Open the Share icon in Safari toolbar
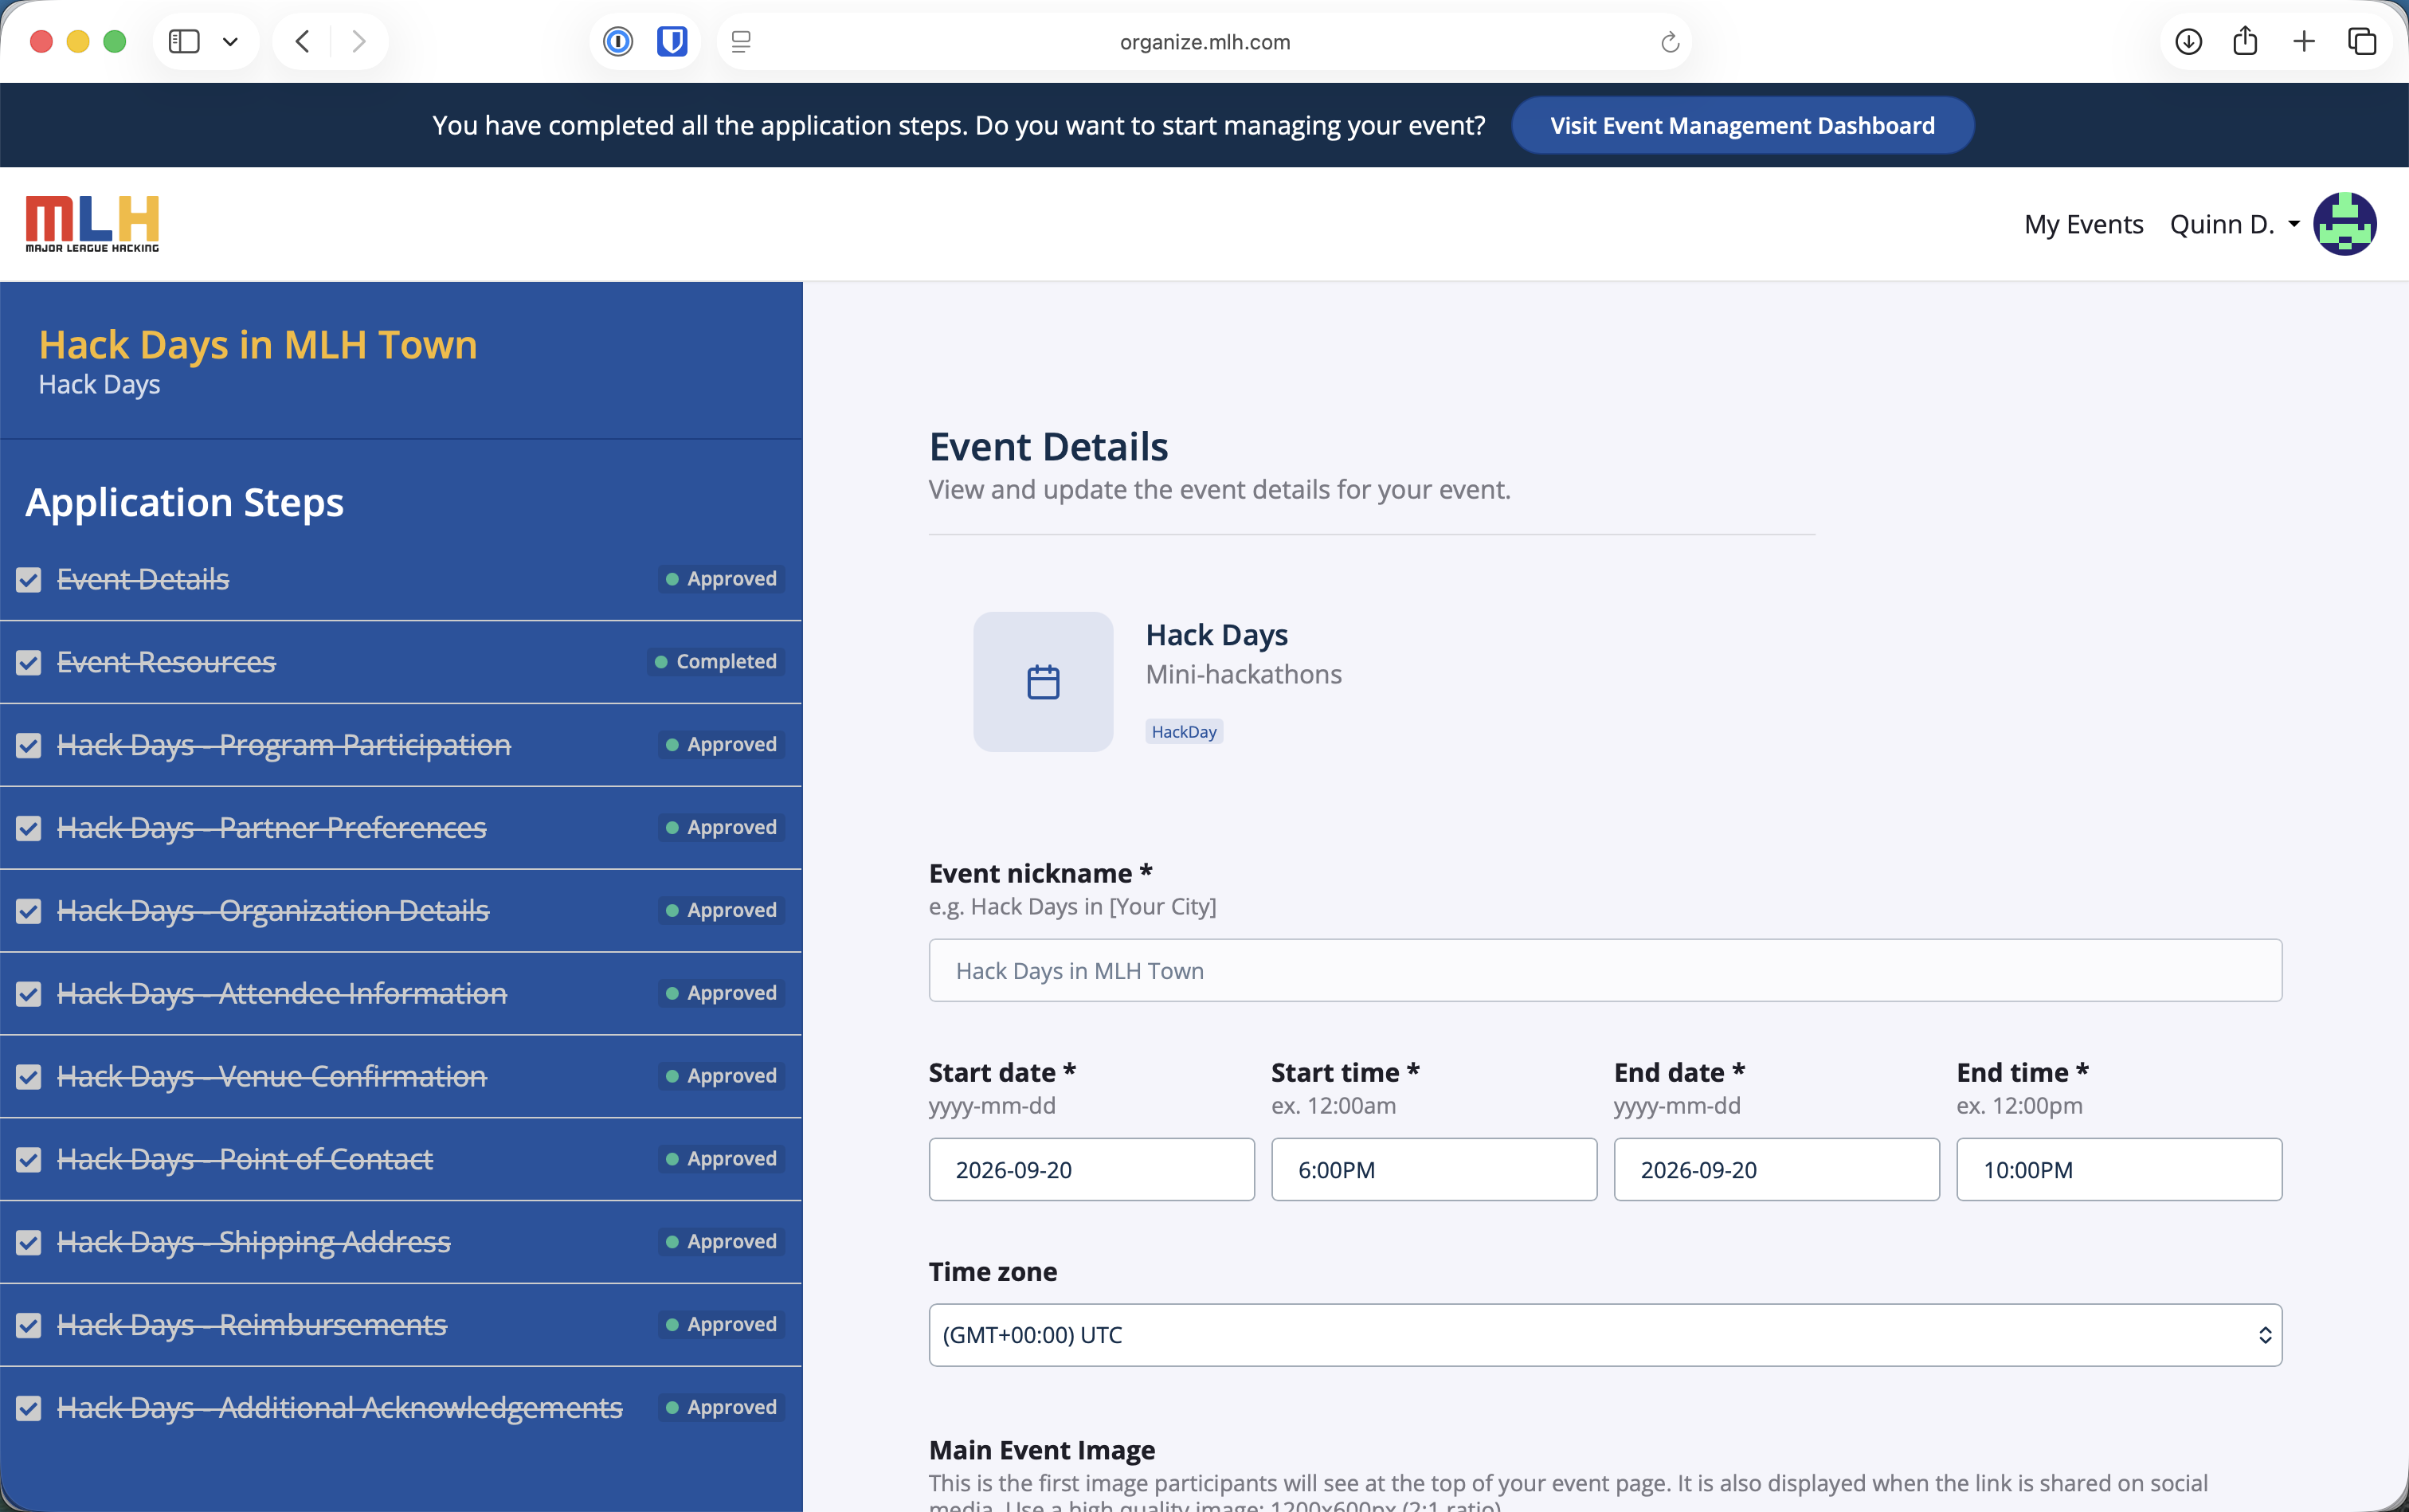2409x1512 pixels. click(x=2245, y=40)
